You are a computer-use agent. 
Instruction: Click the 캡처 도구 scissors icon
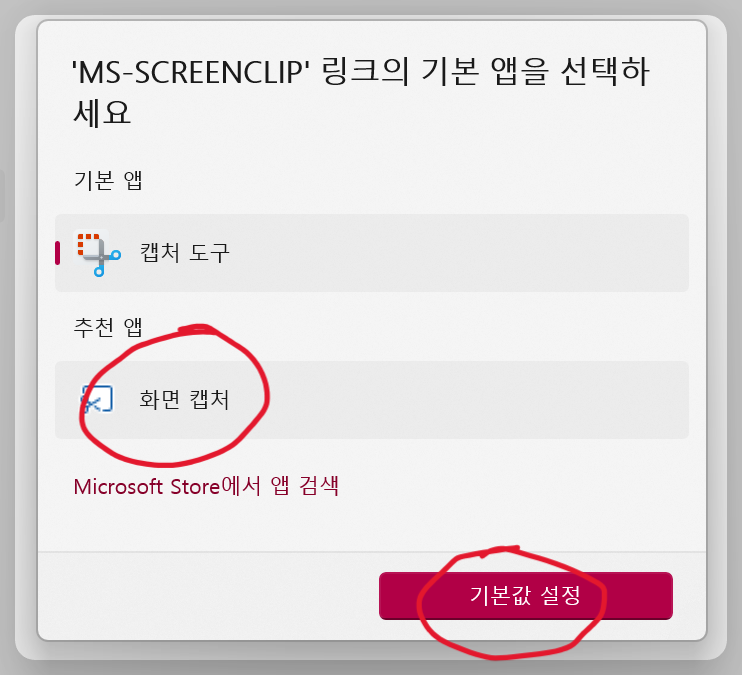(98, 253)
